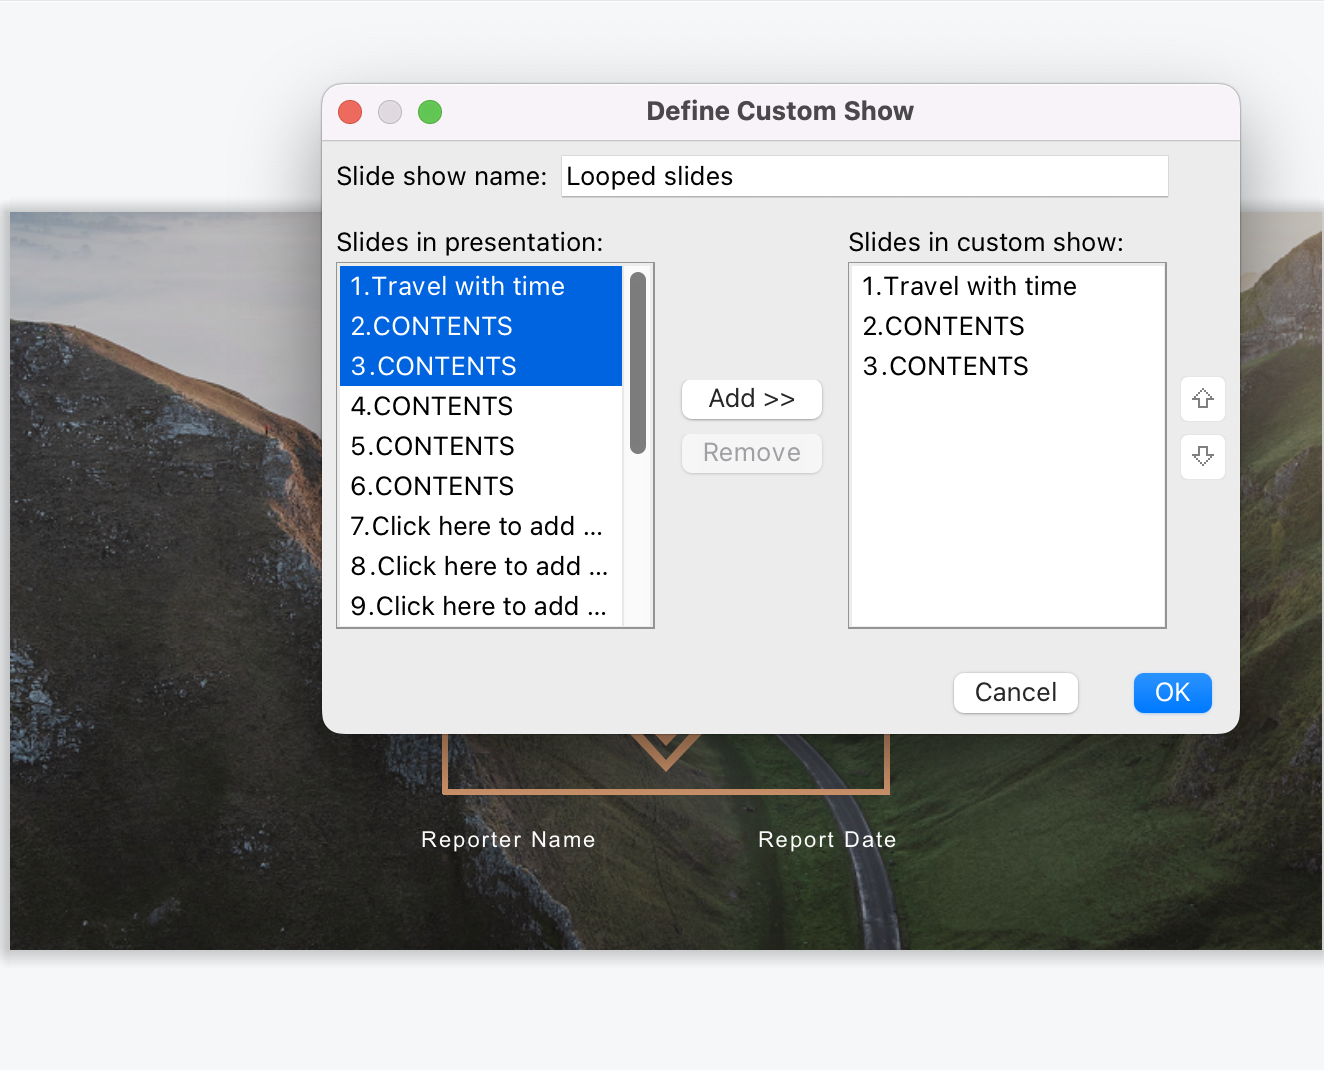The height and width of the screenshot is (1070, 1324).
Task: Click 'Reporter Name' text on the slide
Action: (508, 840)
